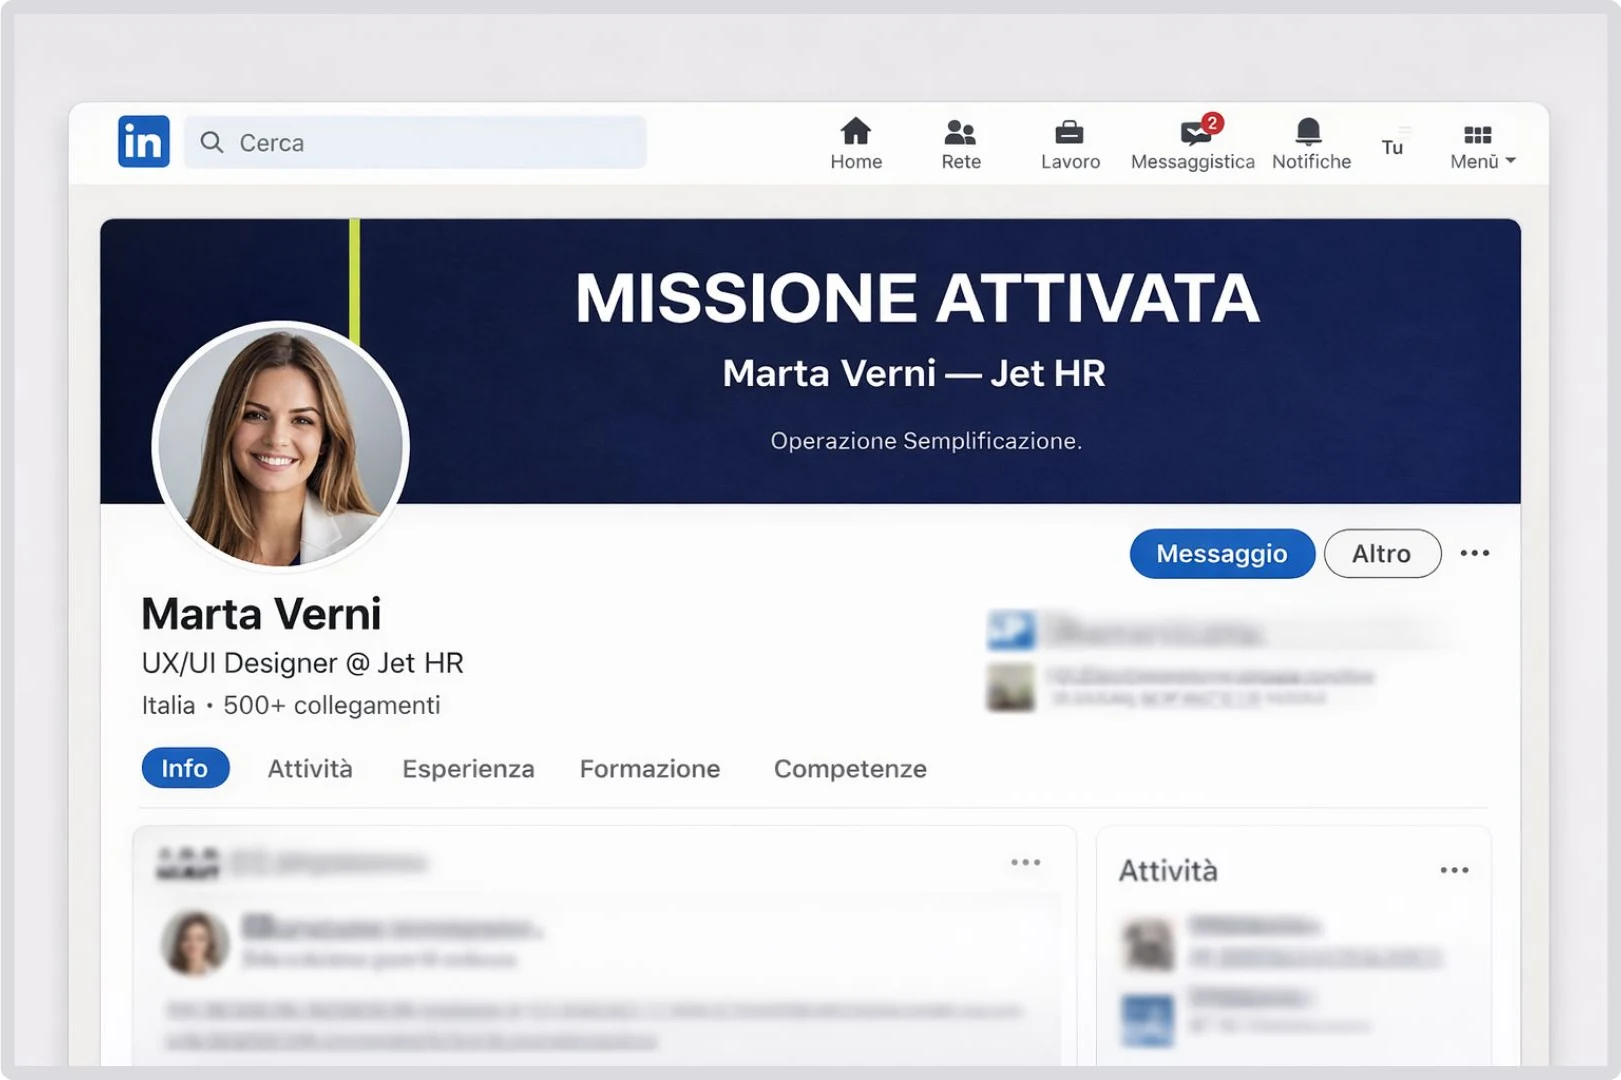Image resolution: width=1621 pixels, height=1080 pixels.
Task: Open the blurred blue company logo entry
Action: point(1011,631)
